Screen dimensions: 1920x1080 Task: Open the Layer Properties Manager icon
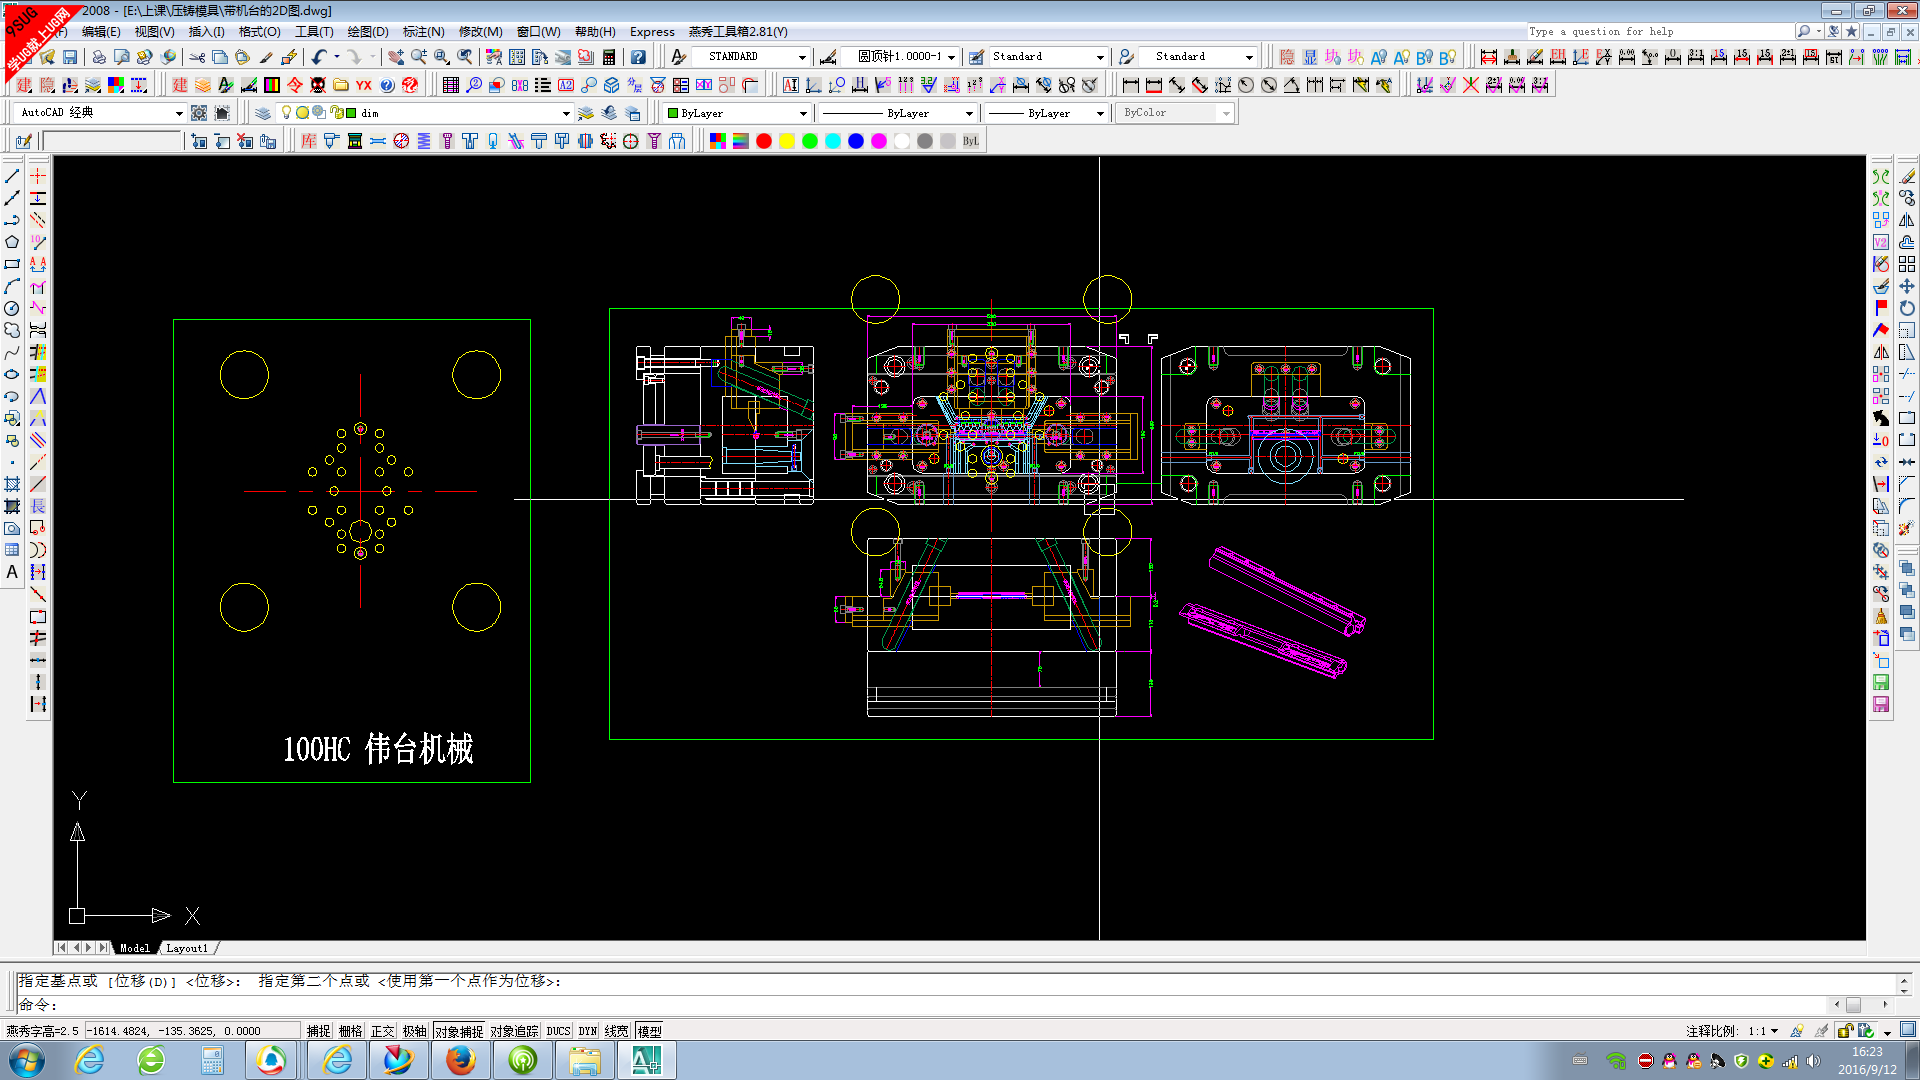pyautogui.click(x=262, y=113)
